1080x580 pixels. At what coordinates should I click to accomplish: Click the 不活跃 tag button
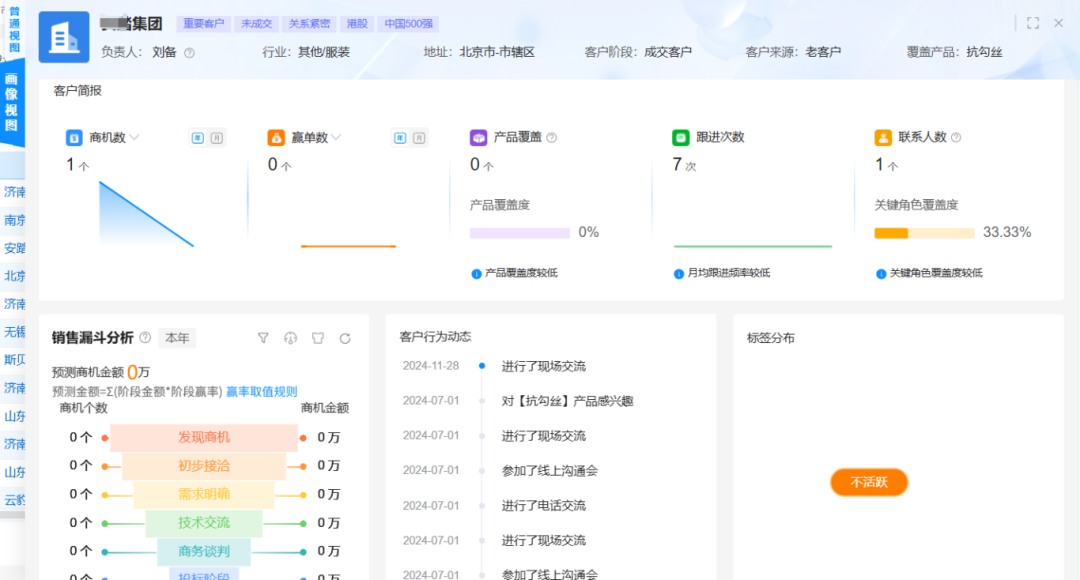pyautogui.click(x=869, y=482)
